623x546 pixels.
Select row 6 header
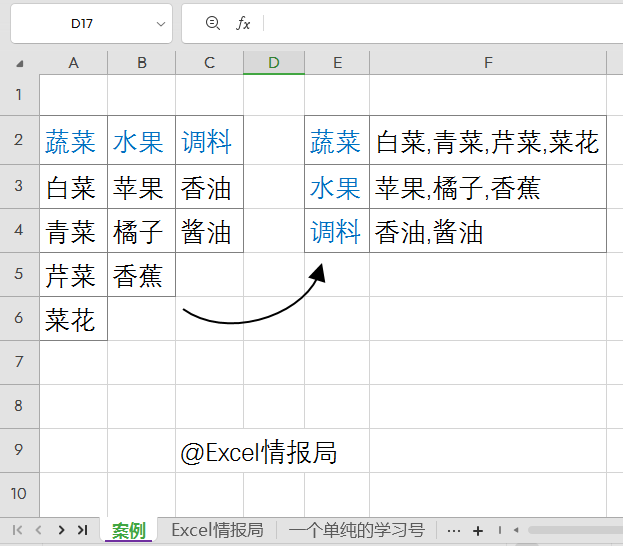click(19, 318)
